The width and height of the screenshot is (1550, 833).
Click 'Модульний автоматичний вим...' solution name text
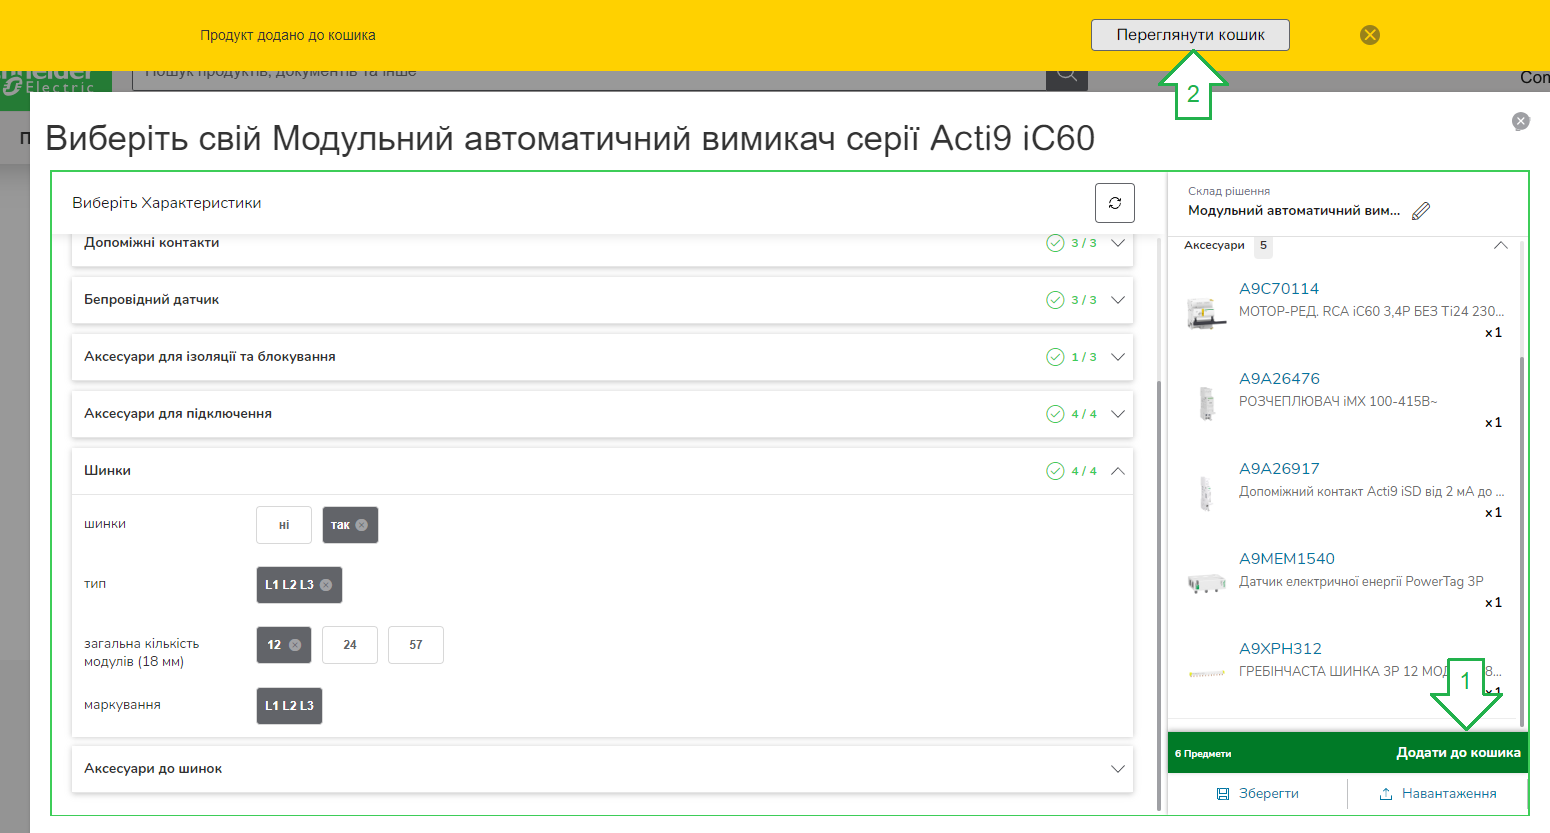pyautogui.click(x=1294, y=211)
